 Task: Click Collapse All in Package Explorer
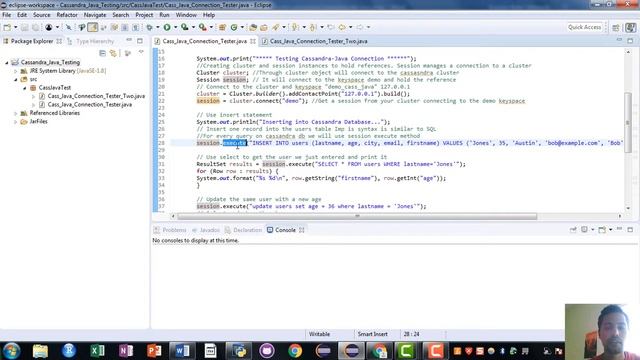pyautogui.click(x=102, y=53)
